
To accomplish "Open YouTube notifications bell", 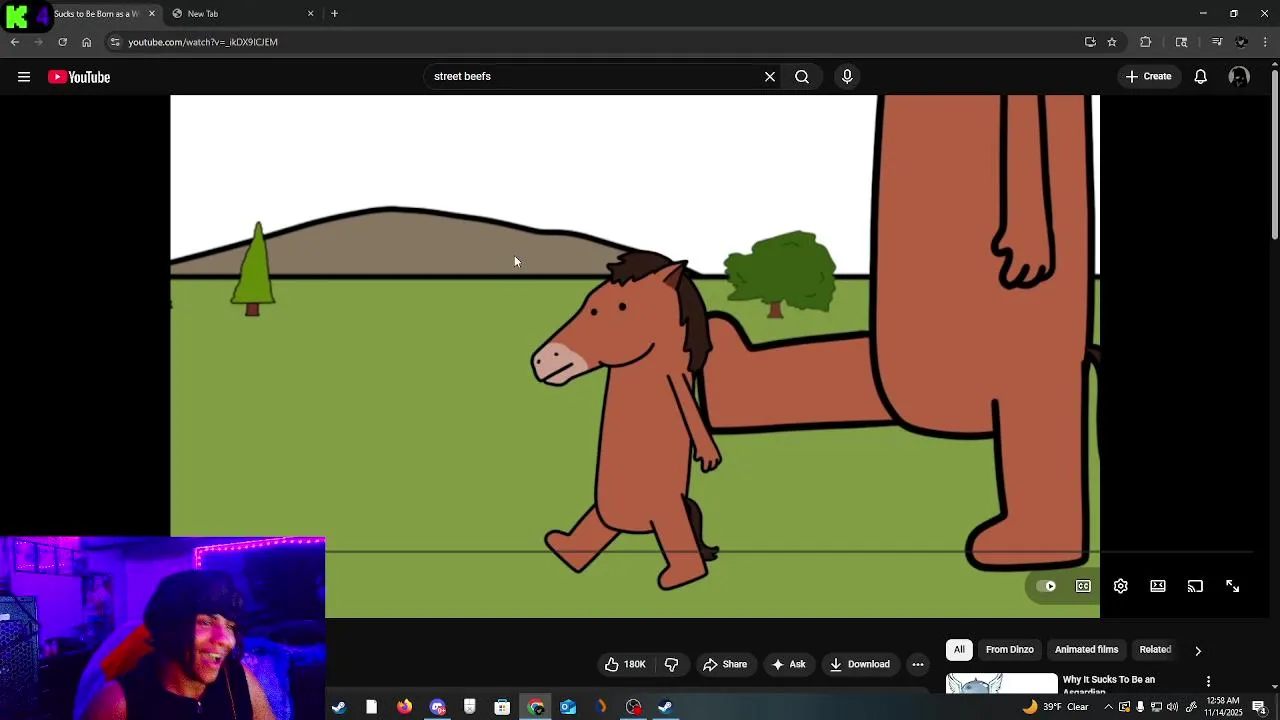I will click(x=1201, y=77).
